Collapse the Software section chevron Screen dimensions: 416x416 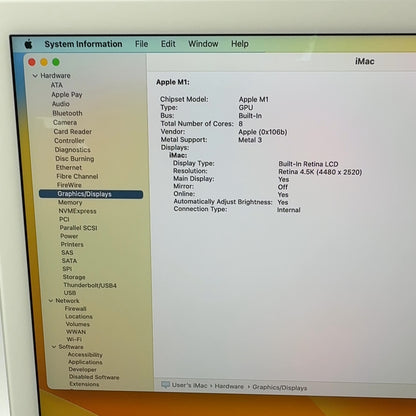(54, 347)
